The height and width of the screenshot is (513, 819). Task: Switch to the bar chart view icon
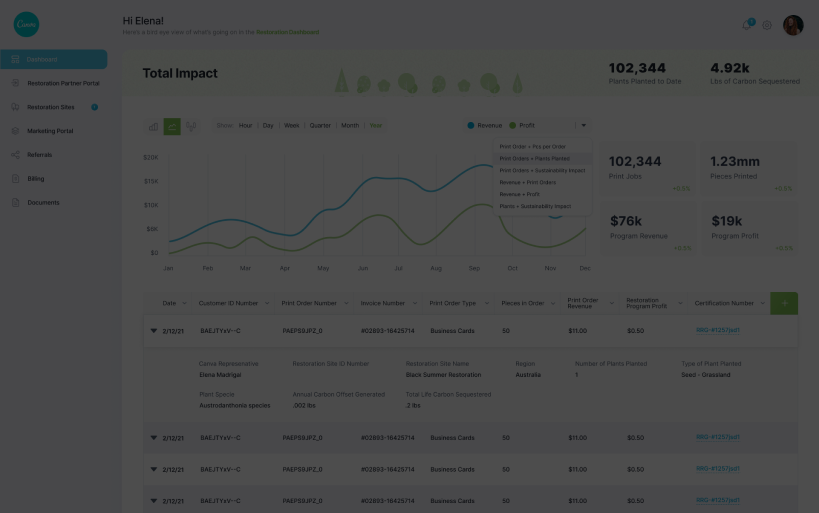[x=153, y=126]
